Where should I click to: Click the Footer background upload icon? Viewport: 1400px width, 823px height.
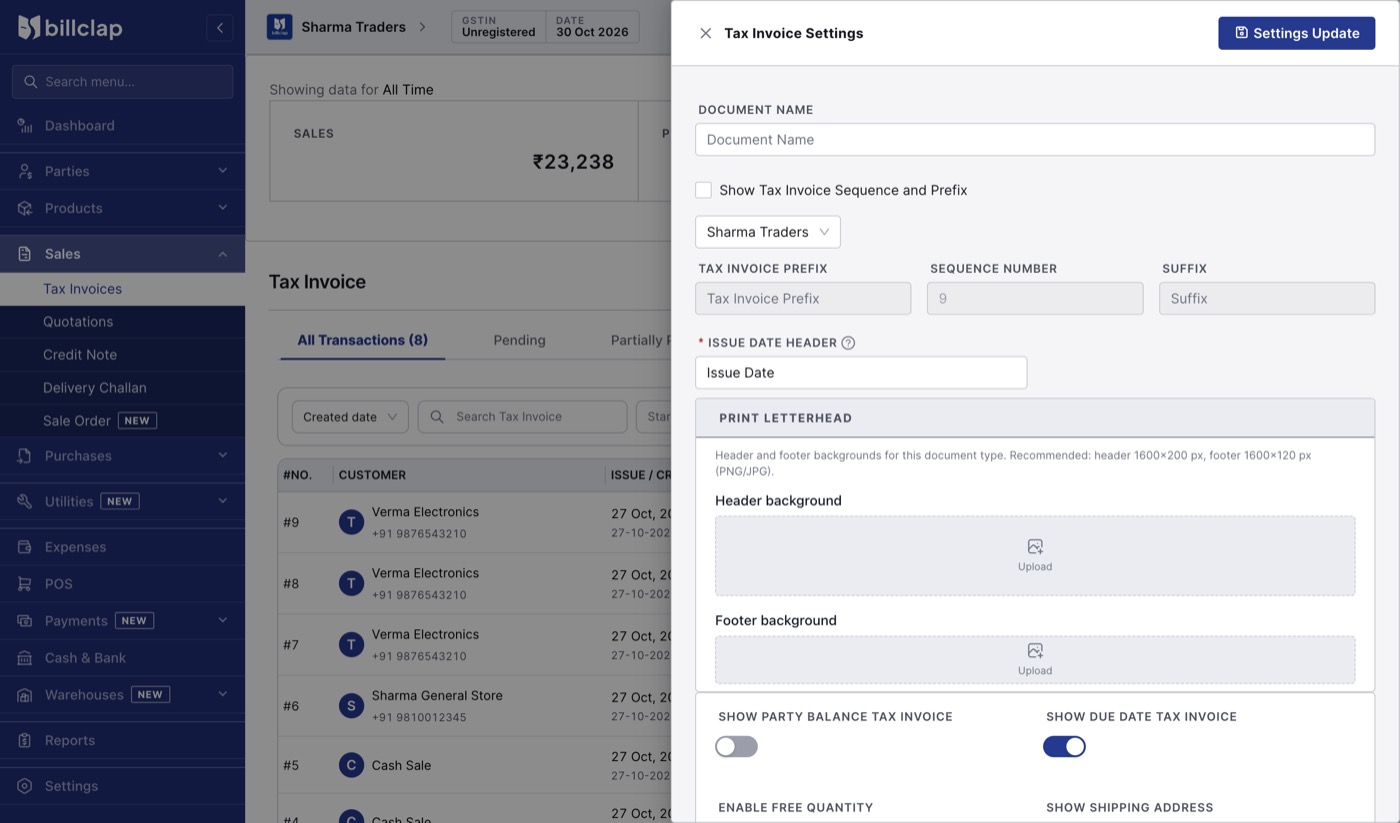tap(1035, 651)
